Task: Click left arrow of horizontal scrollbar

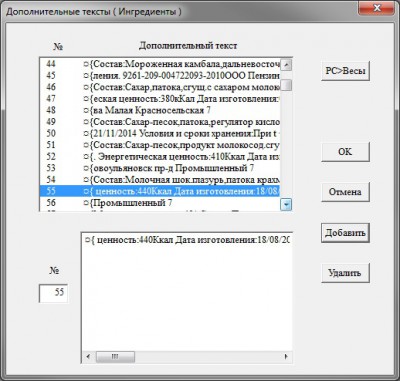Action: coord(88,357)
